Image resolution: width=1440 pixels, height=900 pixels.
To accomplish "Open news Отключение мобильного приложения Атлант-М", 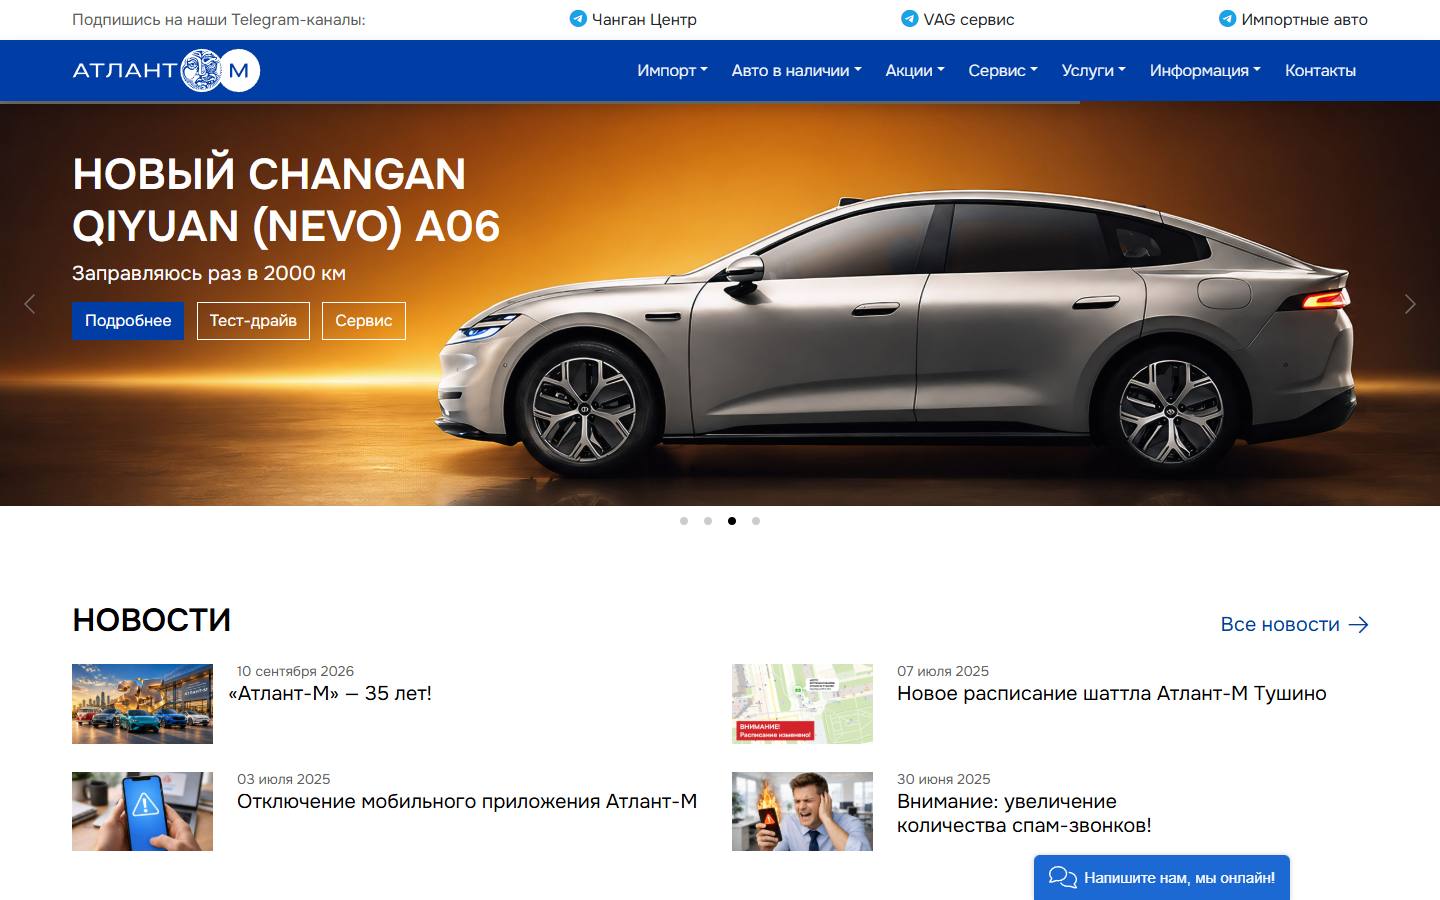I will click(x=467, y=801).
